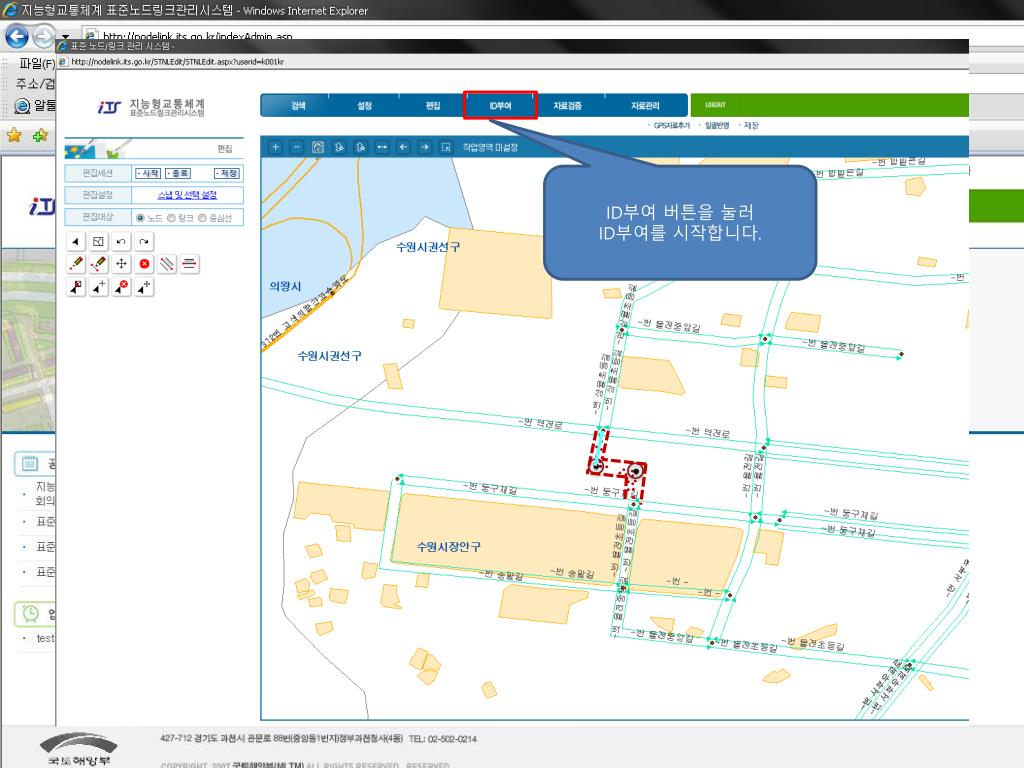Select the 링크 radio button
The image size is (1024, 768).
click(x=171, y=218)
